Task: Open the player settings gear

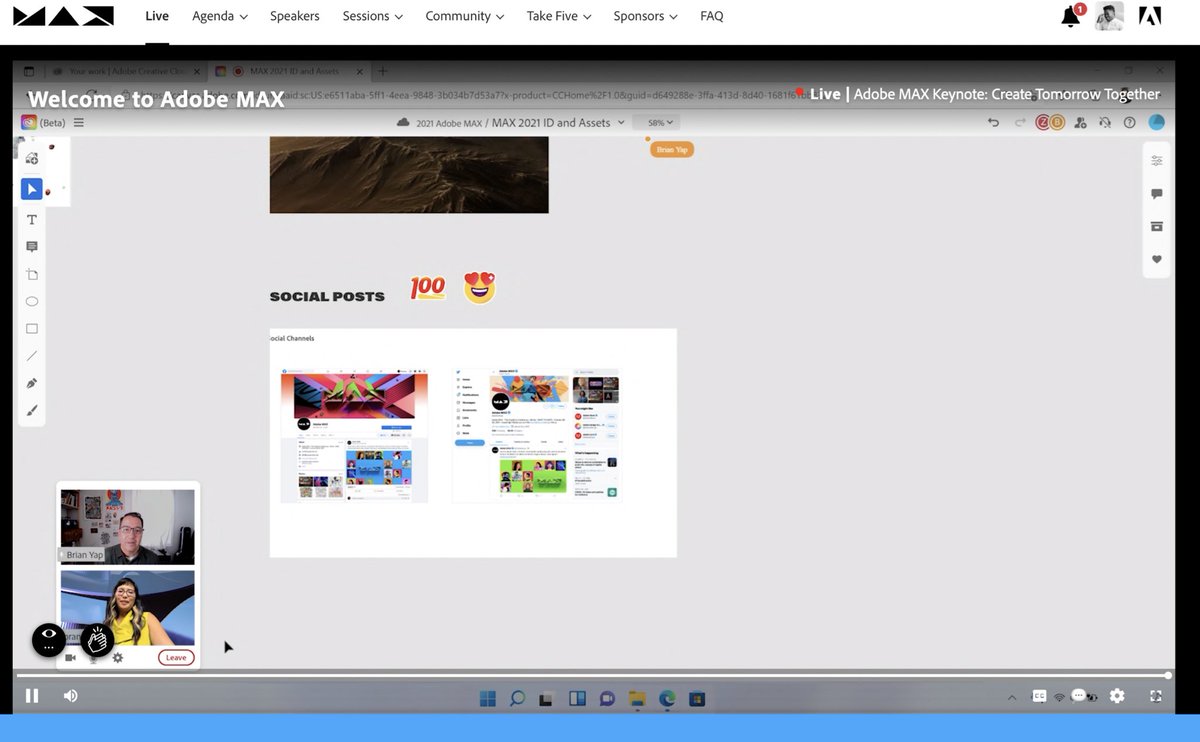Action: pyautogui.click(x=1117, y=696)
